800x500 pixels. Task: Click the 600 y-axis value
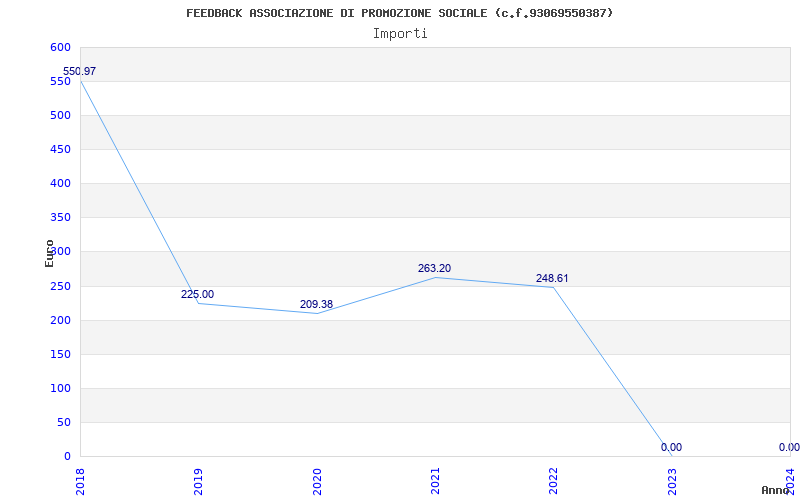tap(60, 47)
